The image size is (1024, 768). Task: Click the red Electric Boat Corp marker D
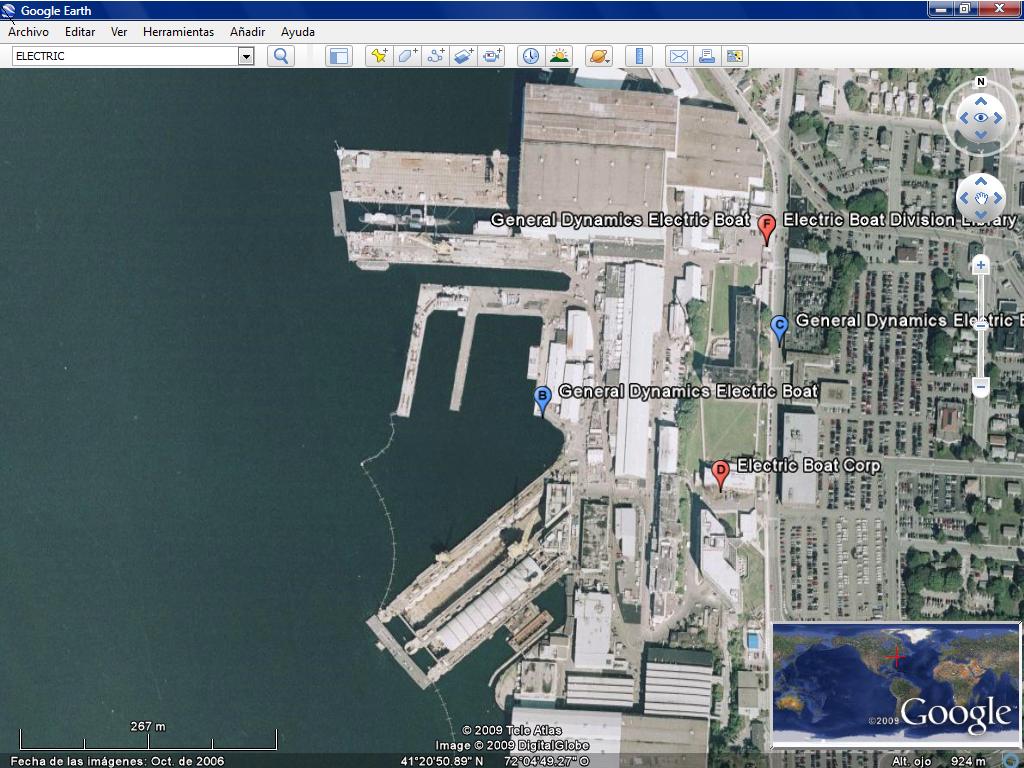point(720,472)
